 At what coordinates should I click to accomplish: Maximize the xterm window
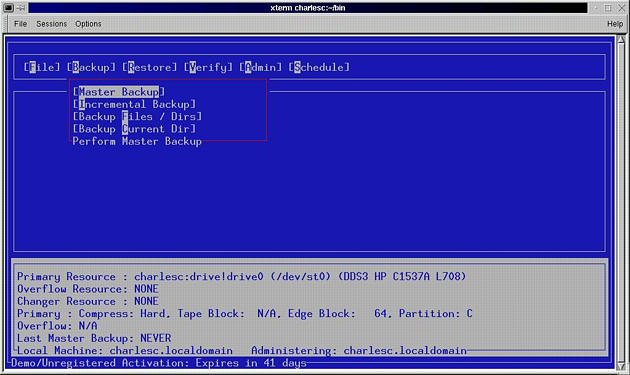[608, 8]
